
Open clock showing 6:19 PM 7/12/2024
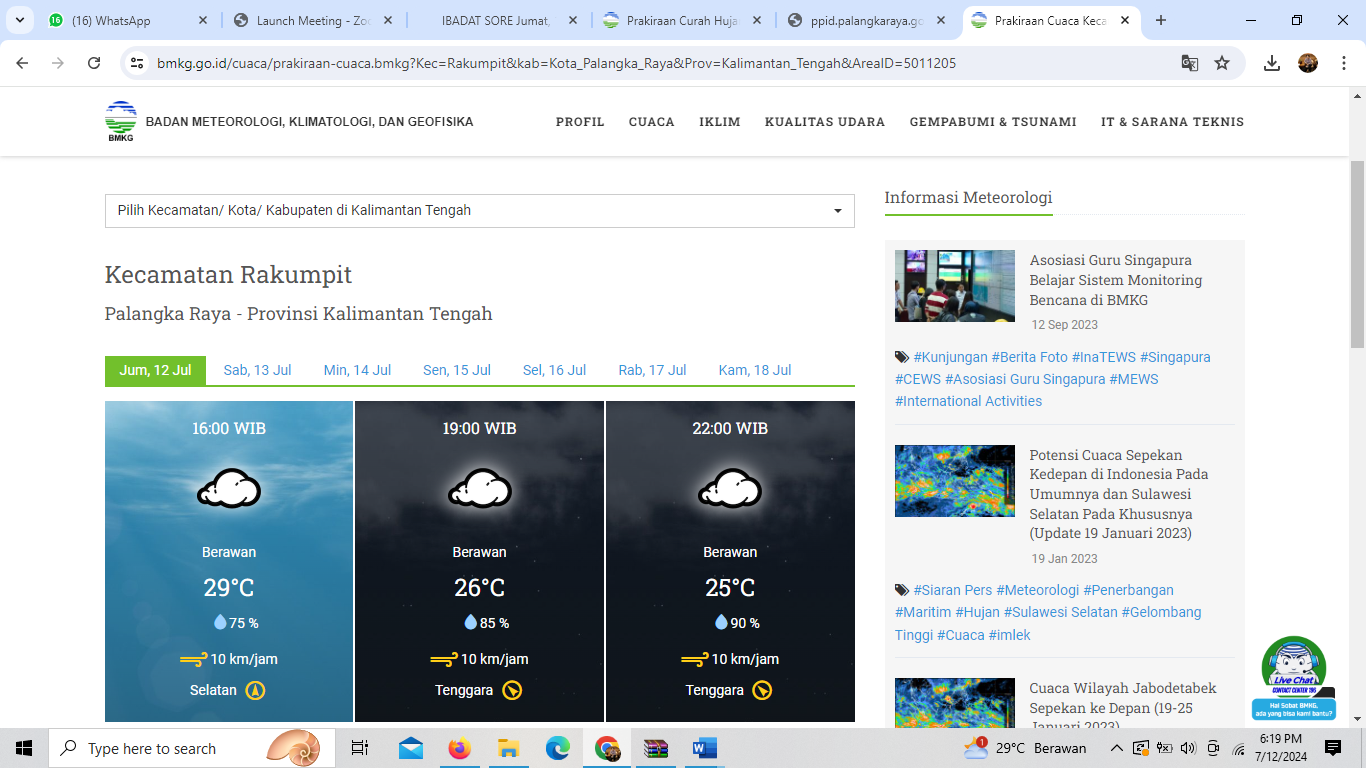[x=1280, y=748]
